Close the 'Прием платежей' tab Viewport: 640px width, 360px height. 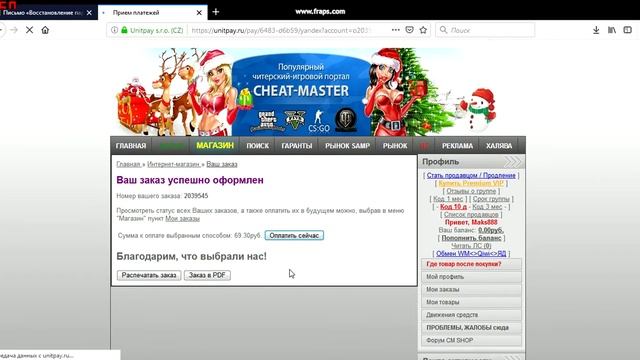[x=199, y=13]
